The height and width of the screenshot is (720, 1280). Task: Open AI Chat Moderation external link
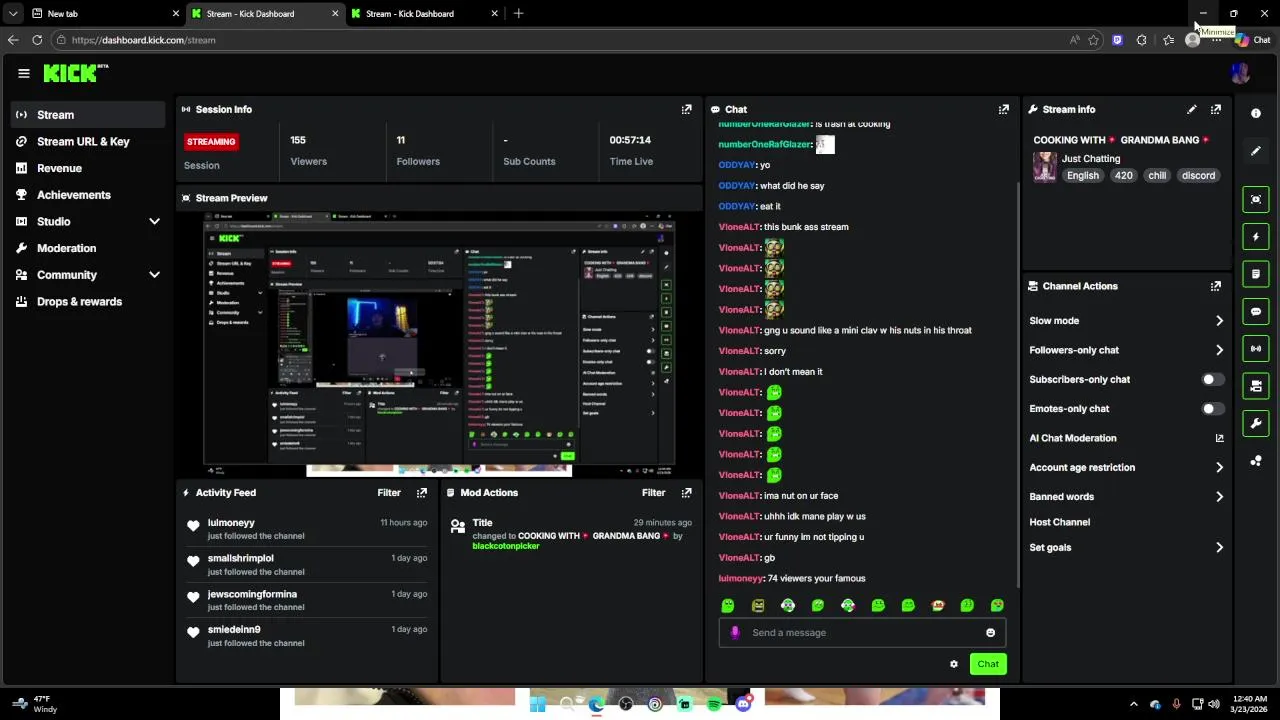pyautogui.click(x=1219, y=438)
